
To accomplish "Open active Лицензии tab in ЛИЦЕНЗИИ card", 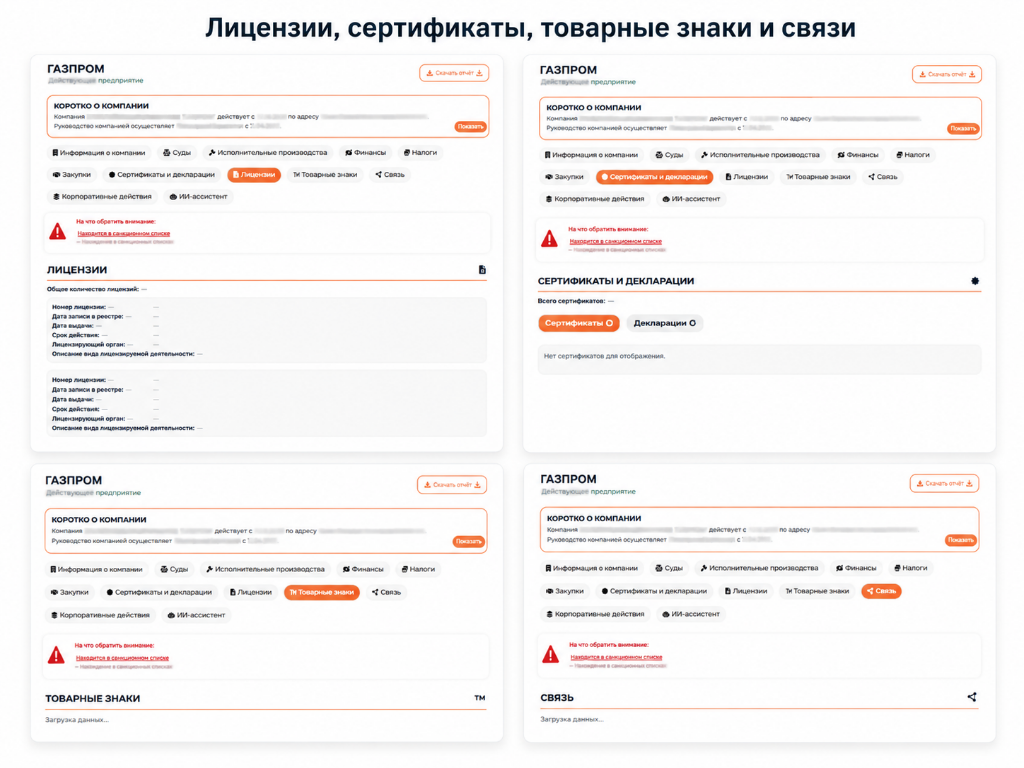I will 254,174.
